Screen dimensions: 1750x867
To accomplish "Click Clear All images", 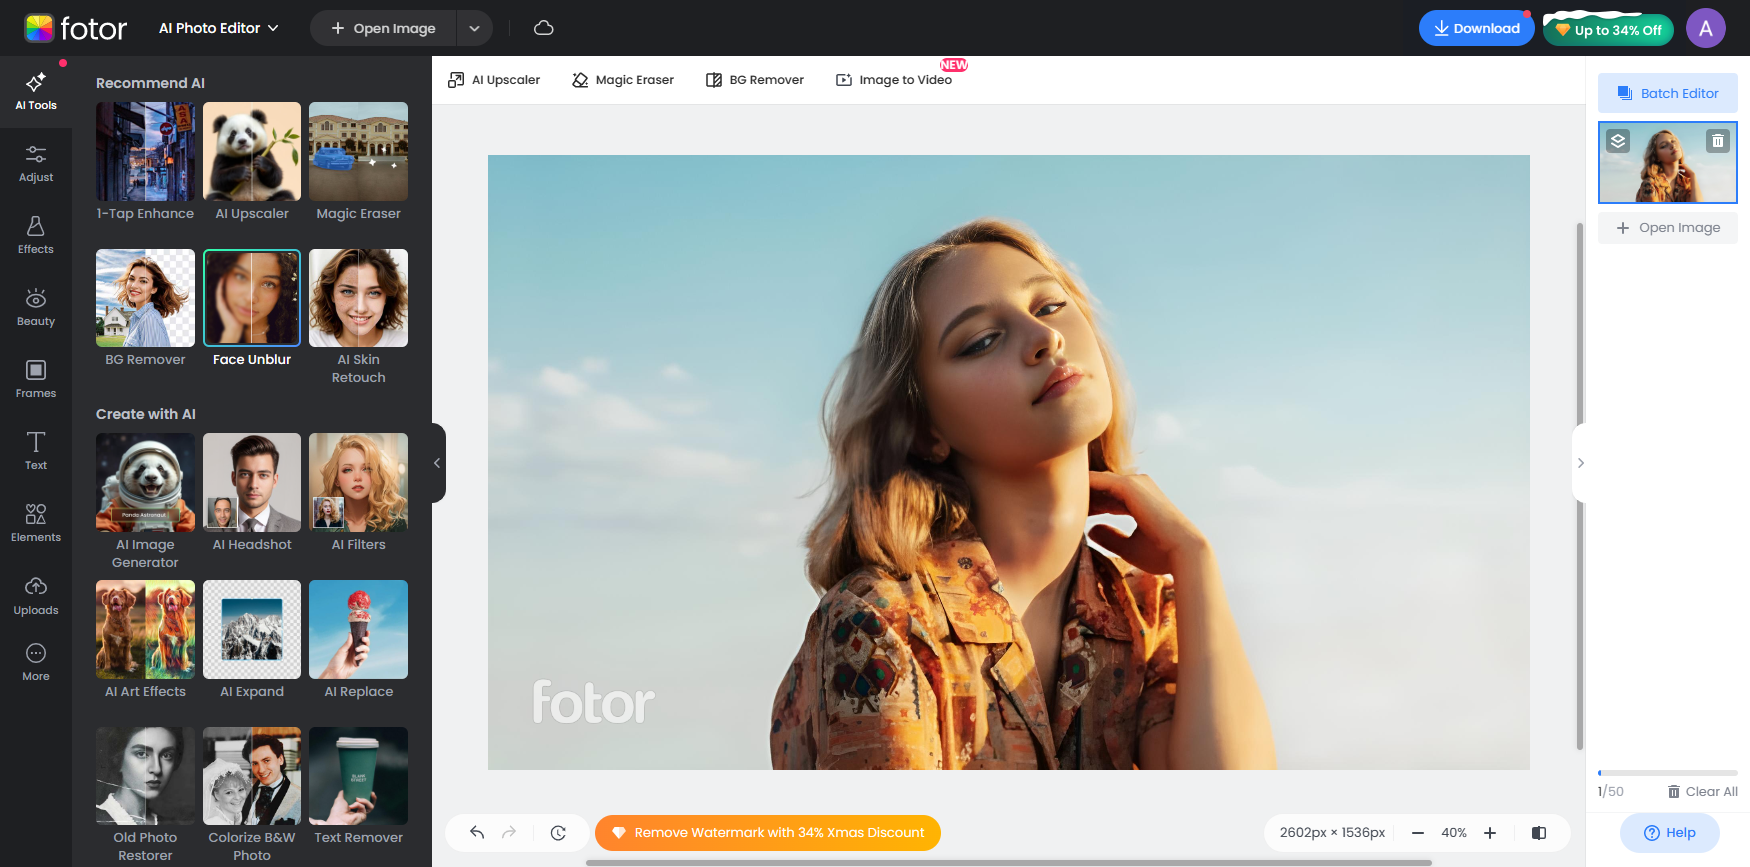I will (1703, 791).
